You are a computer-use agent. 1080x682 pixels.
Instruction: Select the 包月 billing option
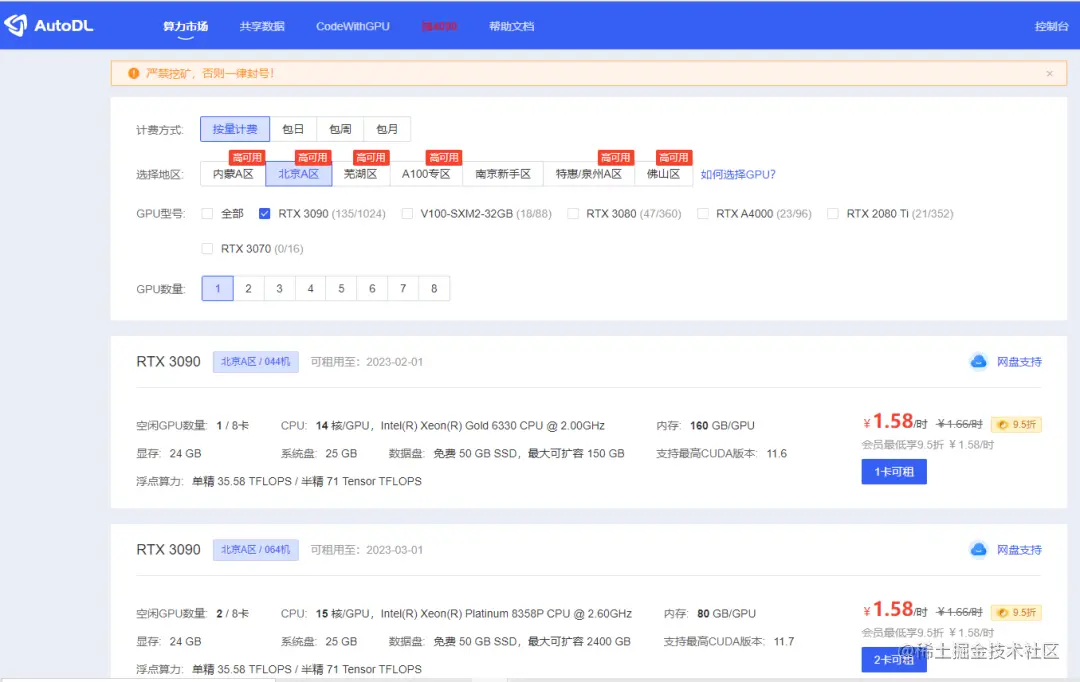coord(387,128)
